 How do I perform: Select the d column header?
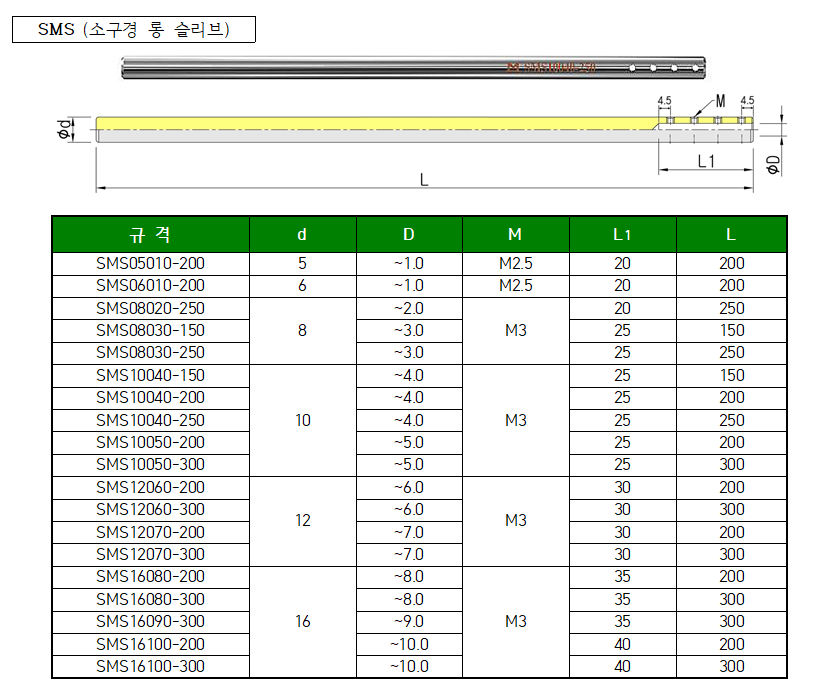click(302, 234)
